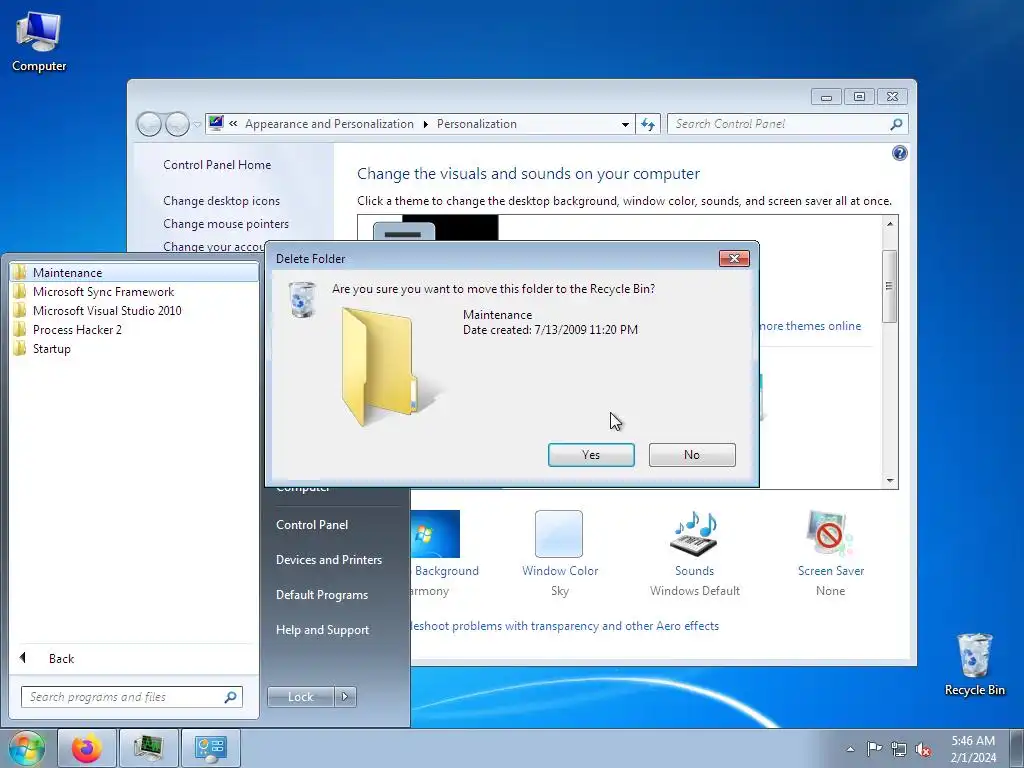Lock the computer with the Lock button

(300, 697)
